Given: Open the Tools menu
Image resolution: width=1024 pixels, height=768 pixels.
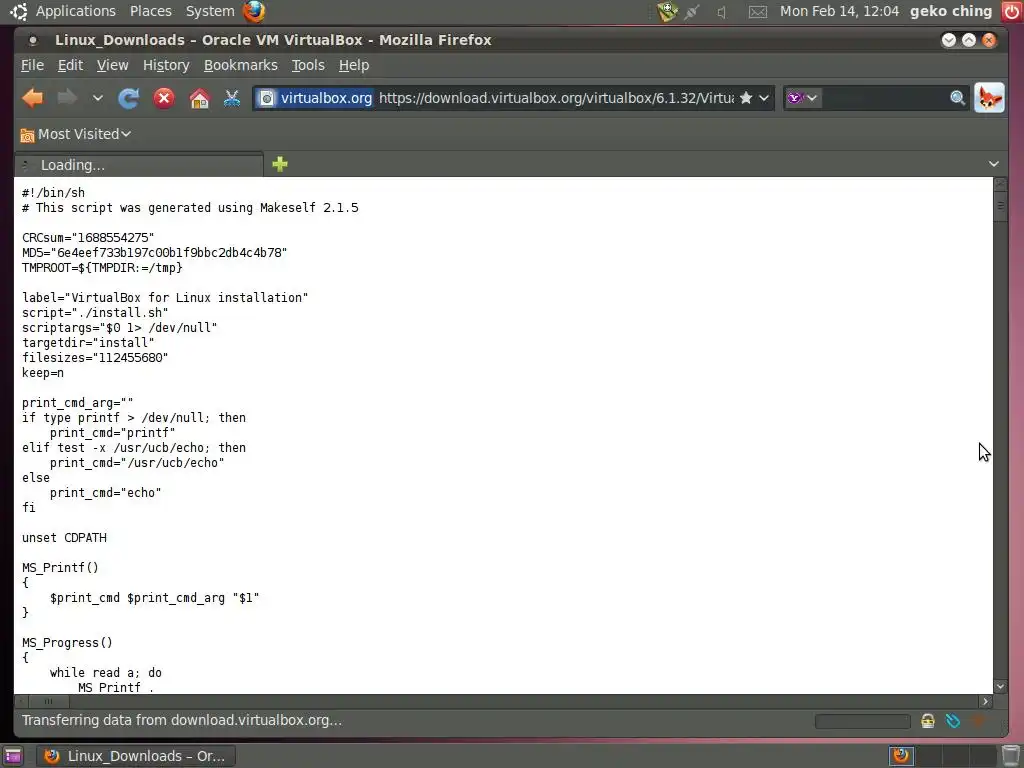Looking at the screenshot, I should click(308, 65).
